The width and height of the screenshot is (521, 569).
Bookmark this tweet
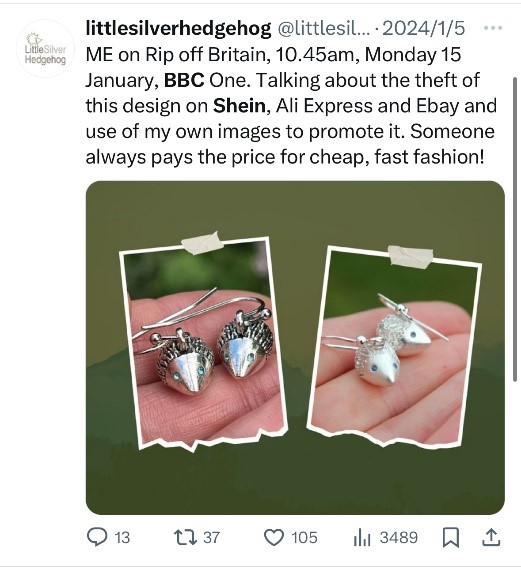point(451,537)
